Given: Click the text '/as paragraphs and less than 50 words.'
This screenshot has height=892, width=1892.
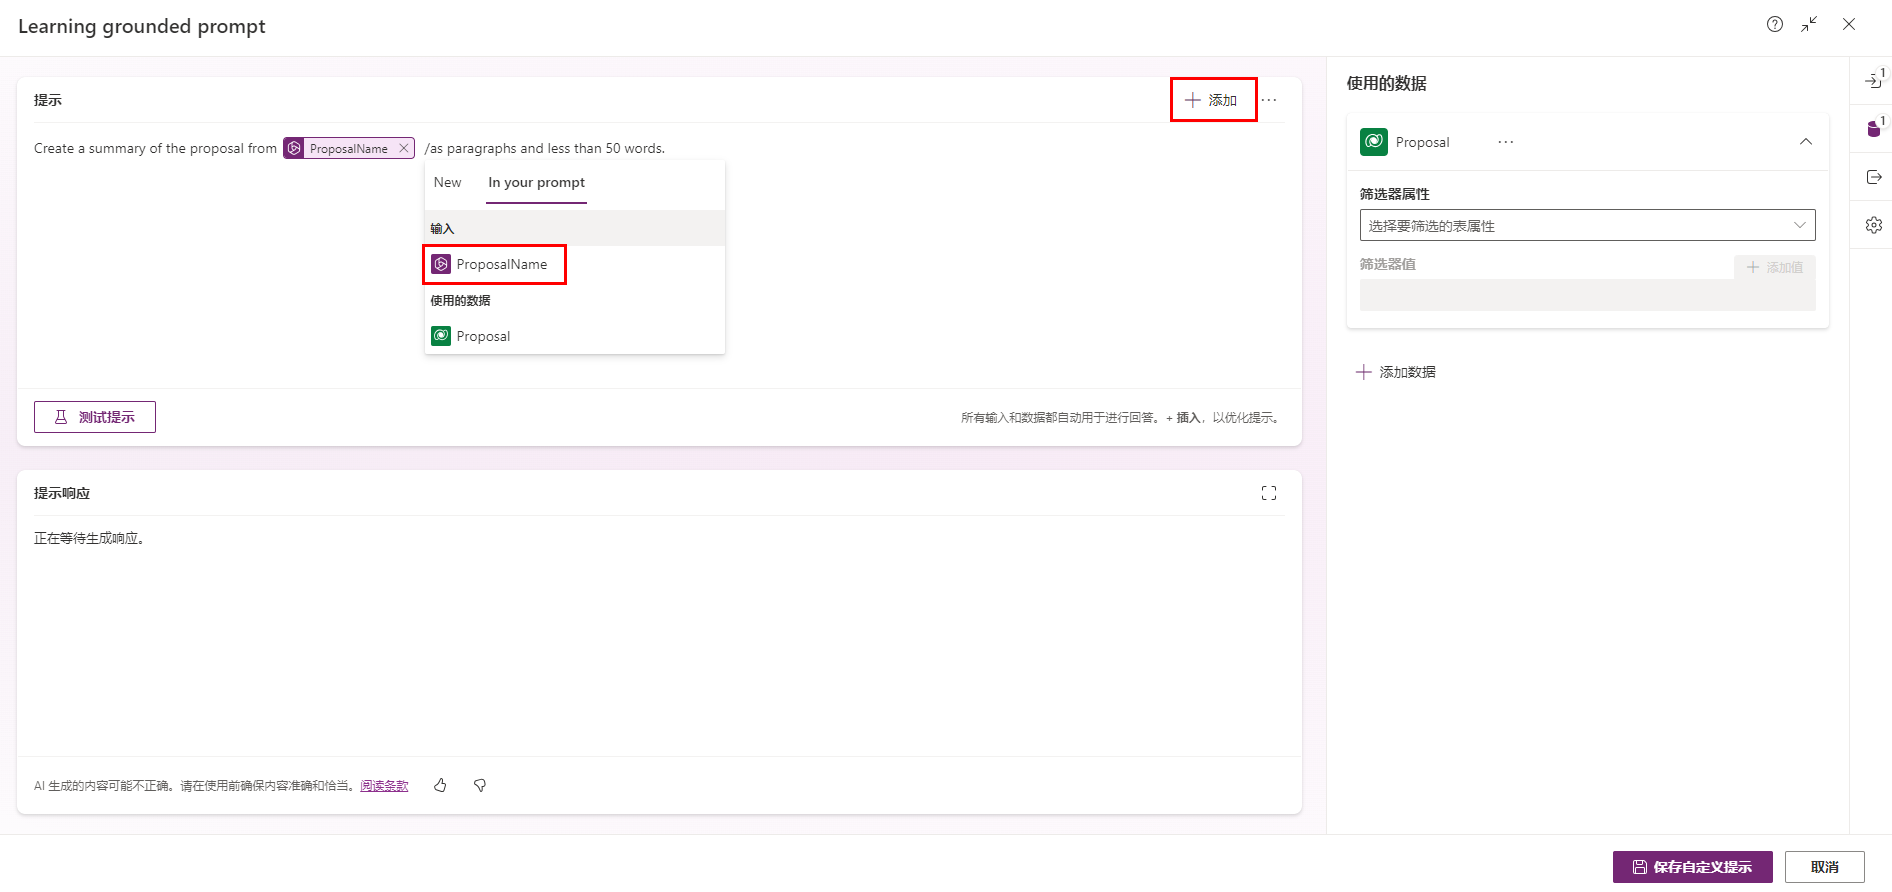Looking at the screenshot, I should pyautogui.click(x=545, y=148).
